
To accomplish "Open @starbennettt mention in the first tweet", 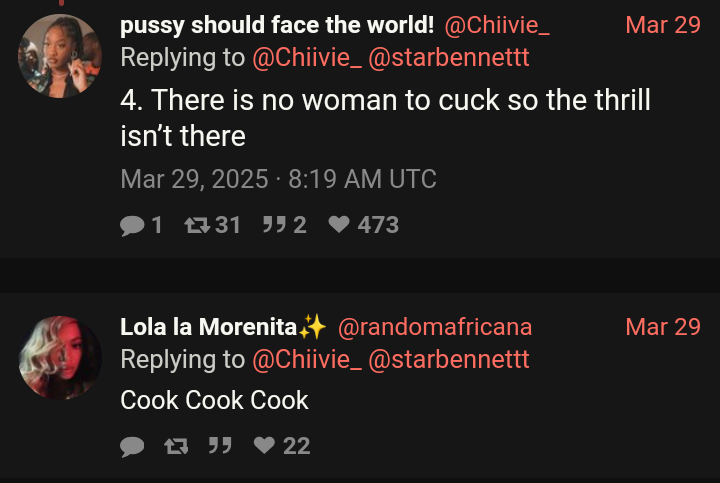I will coord(449,58).
